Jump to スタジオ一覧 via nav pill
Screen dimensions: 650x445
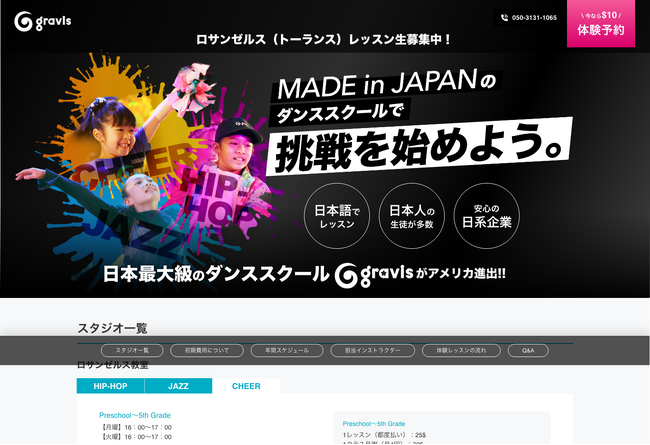tap(132, 350)
